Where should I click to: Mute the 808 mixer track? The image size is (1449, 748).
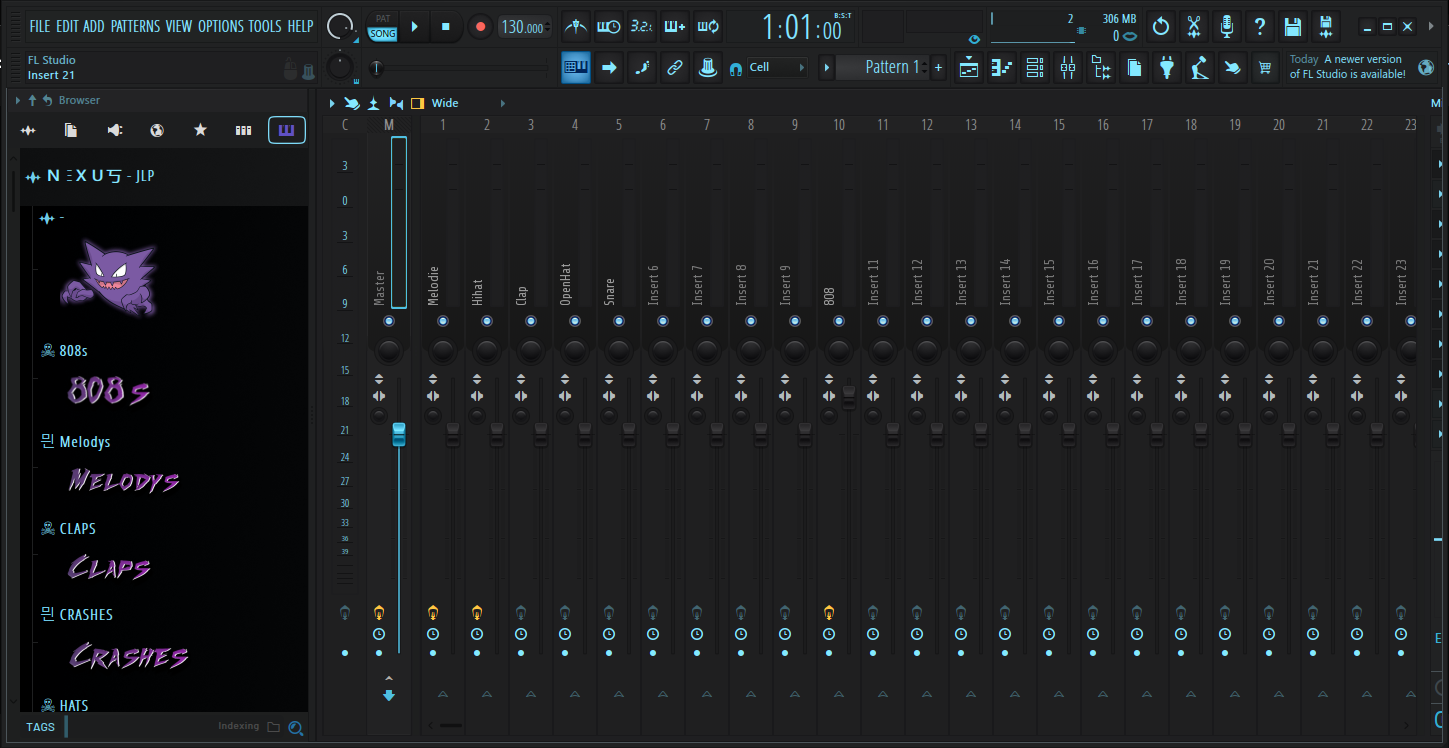pyautogui.click(x=828, y=653)
